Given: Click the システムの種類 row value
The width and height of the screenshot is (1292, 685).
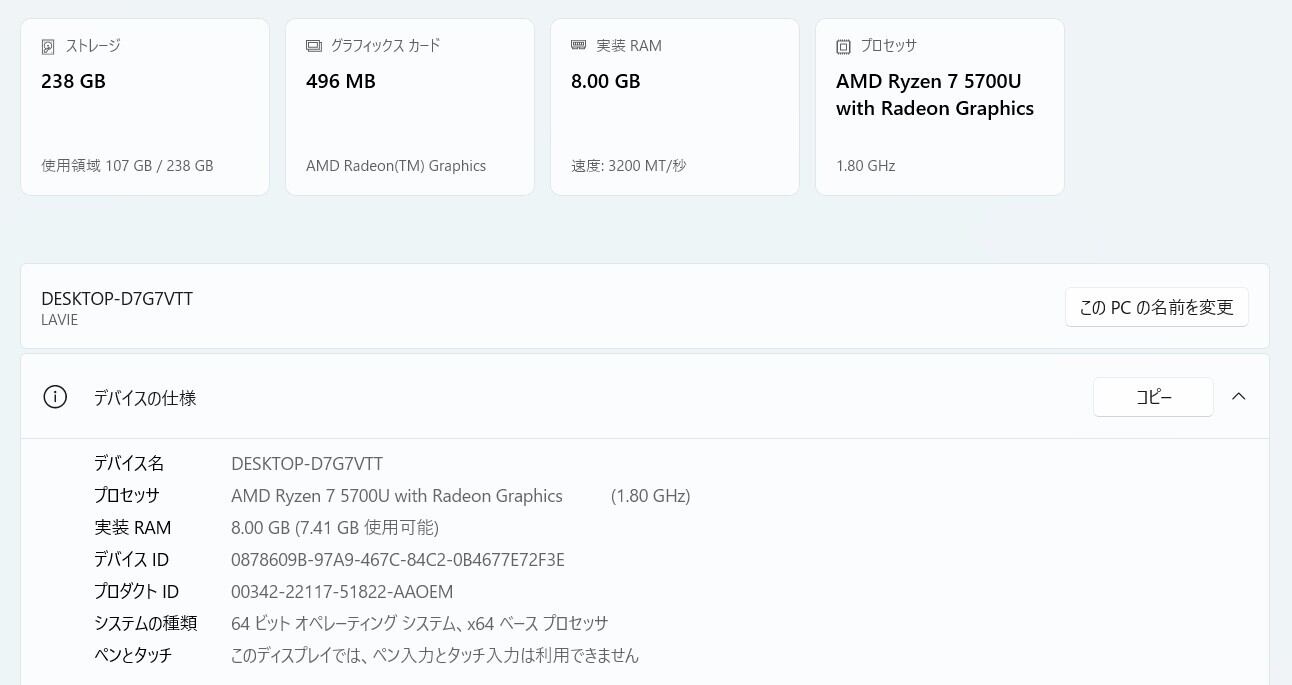Looking at the screenshot, I should pos(419,624).
